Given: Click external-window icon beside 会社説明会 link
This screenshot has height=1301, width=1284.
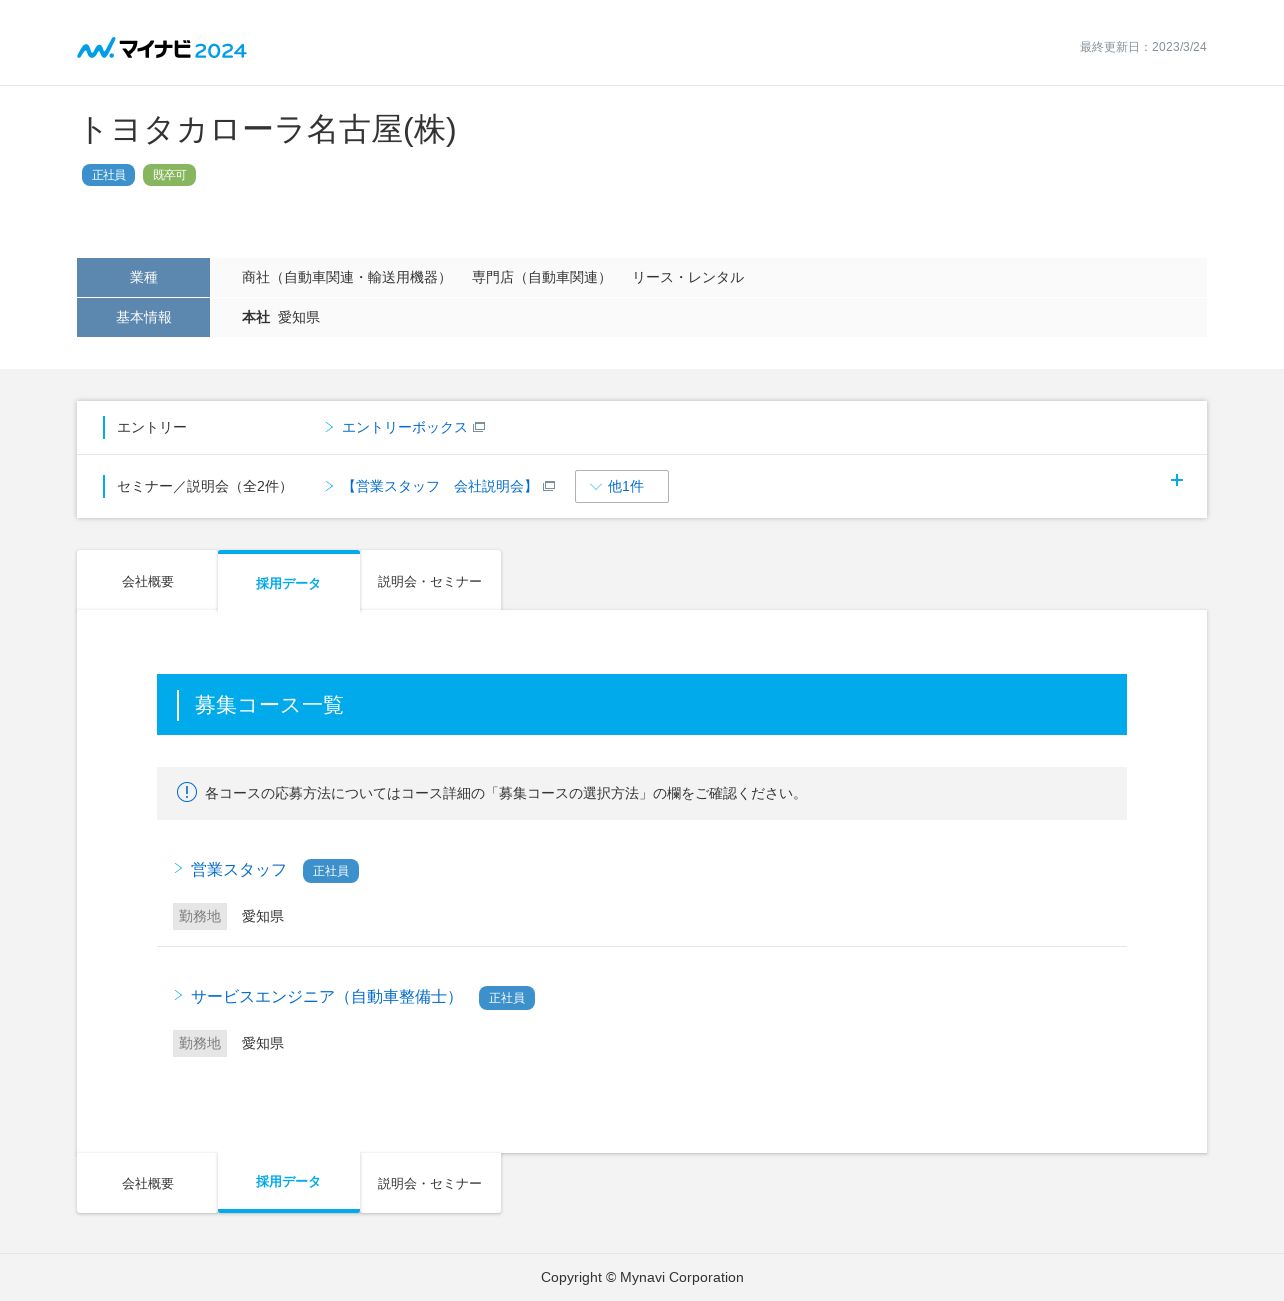Looking at the screenshot, I should click(549, 486).
